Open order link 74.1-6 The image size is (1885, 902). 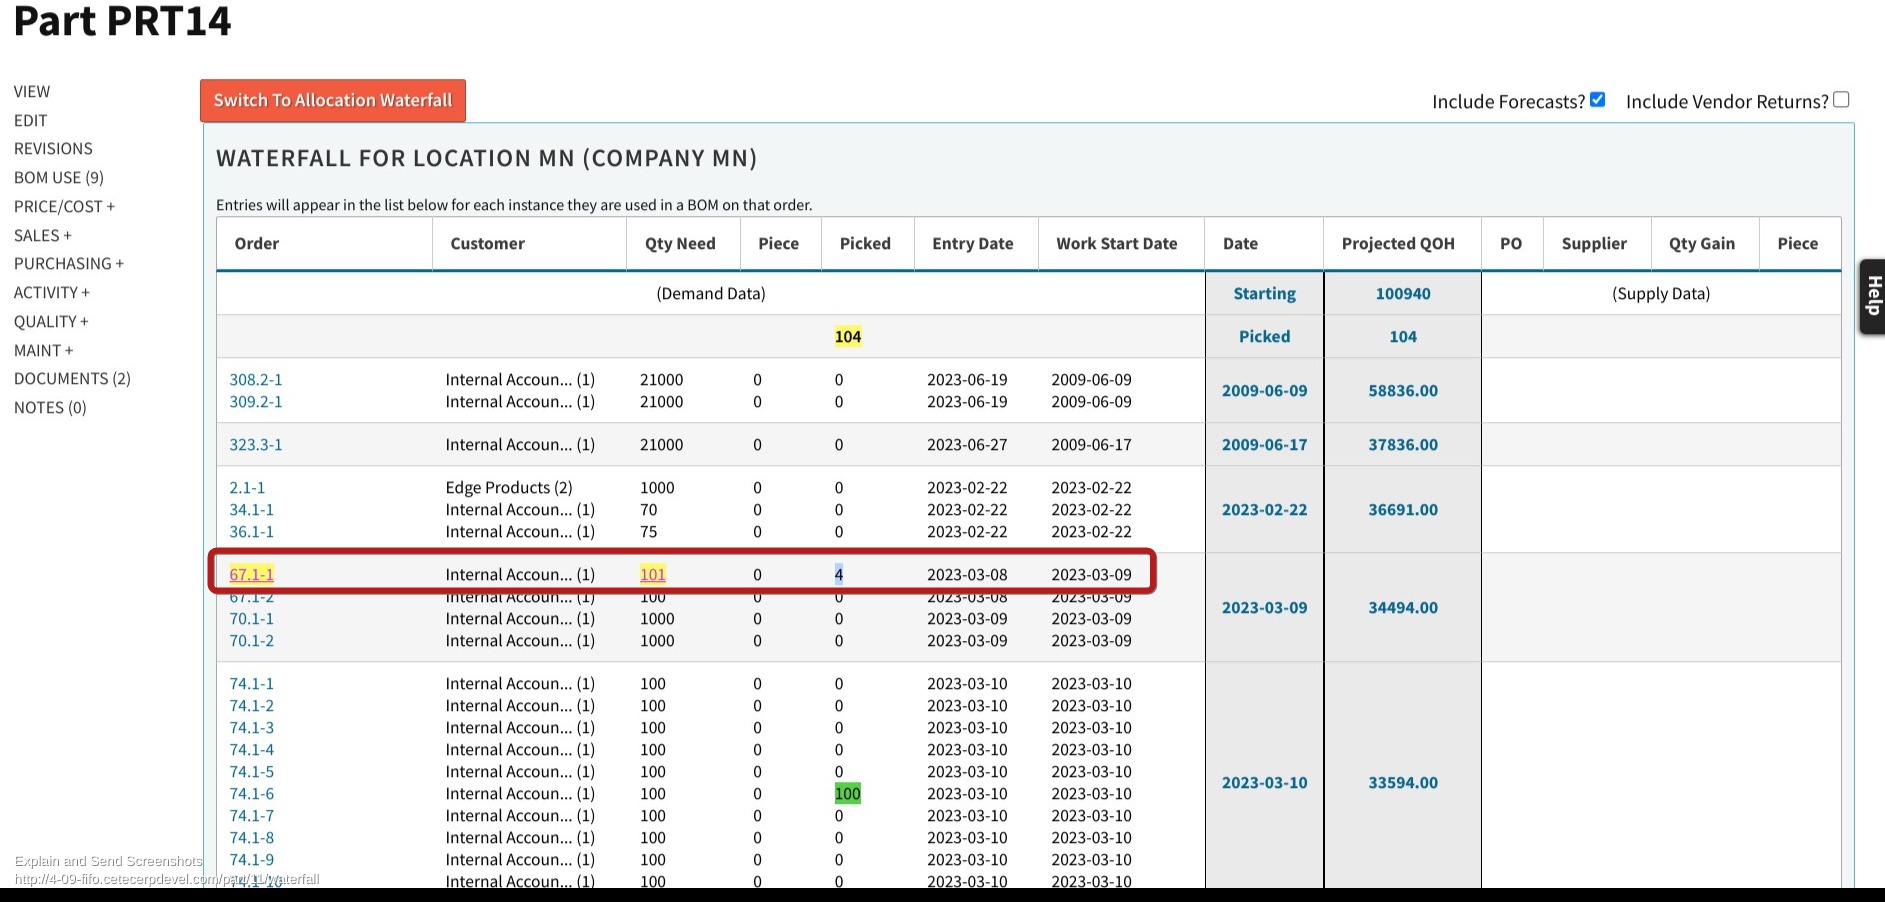click(251, 794)
